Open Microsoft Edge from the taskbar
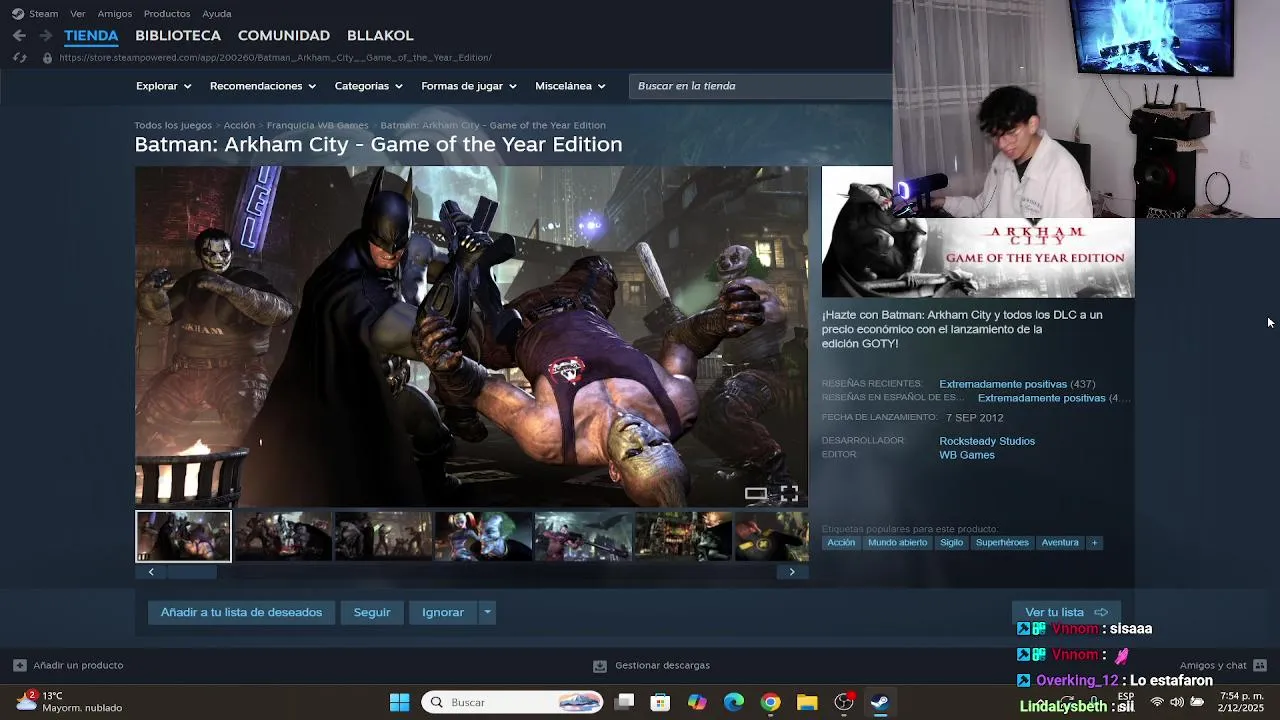 pyautogui.click(x=734, y=702)
